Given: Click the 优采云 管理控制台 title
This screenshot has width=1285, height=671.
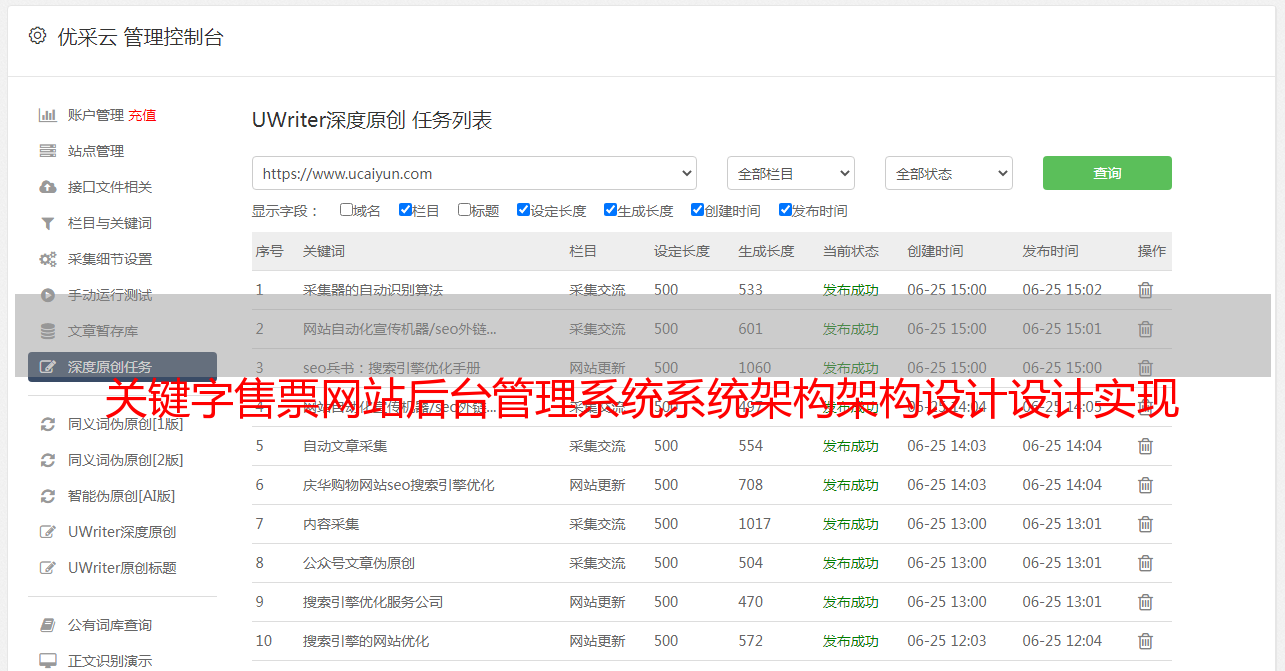Looking at the screenshot, I should [x=140, y=37].
